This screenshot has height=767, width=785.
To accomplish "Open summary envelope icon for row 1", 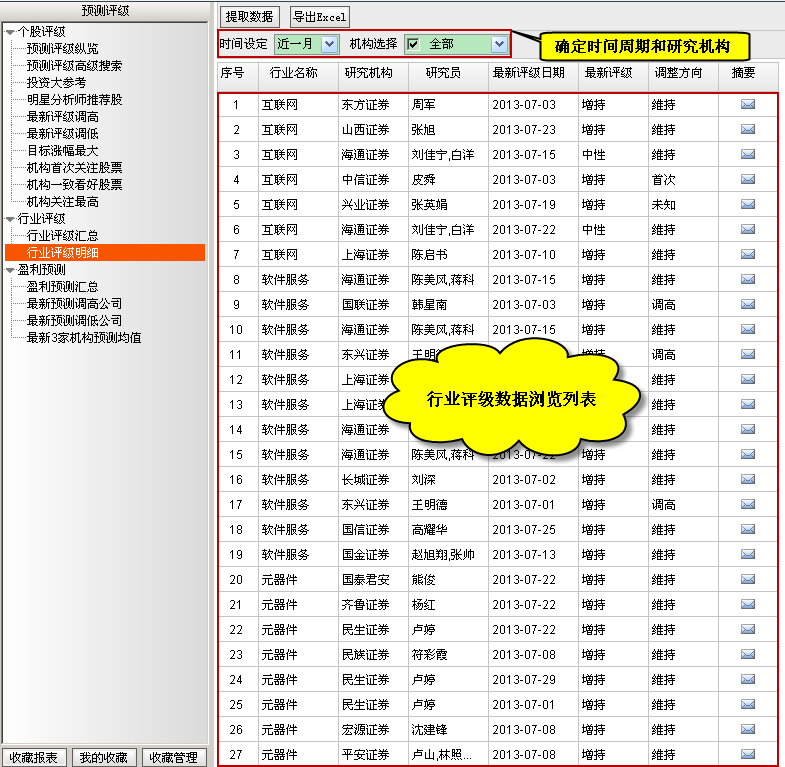I will [x=747, y=104].
